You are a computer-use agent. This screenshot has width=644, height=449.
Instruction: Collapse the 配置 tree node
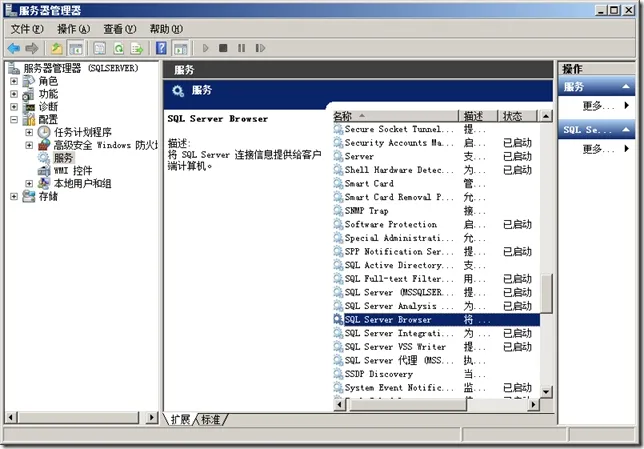tap(14, 120)
